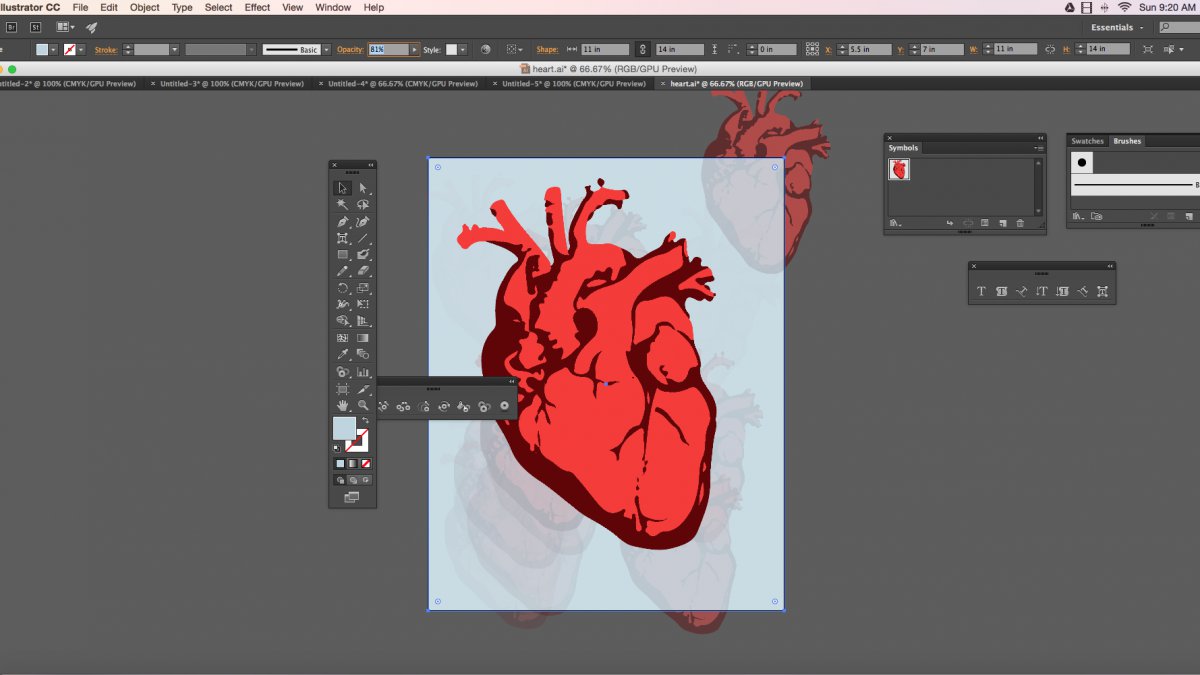
Task: Click the Shape link in control bar
Action: pyautogui.click(x=547, y=49)
